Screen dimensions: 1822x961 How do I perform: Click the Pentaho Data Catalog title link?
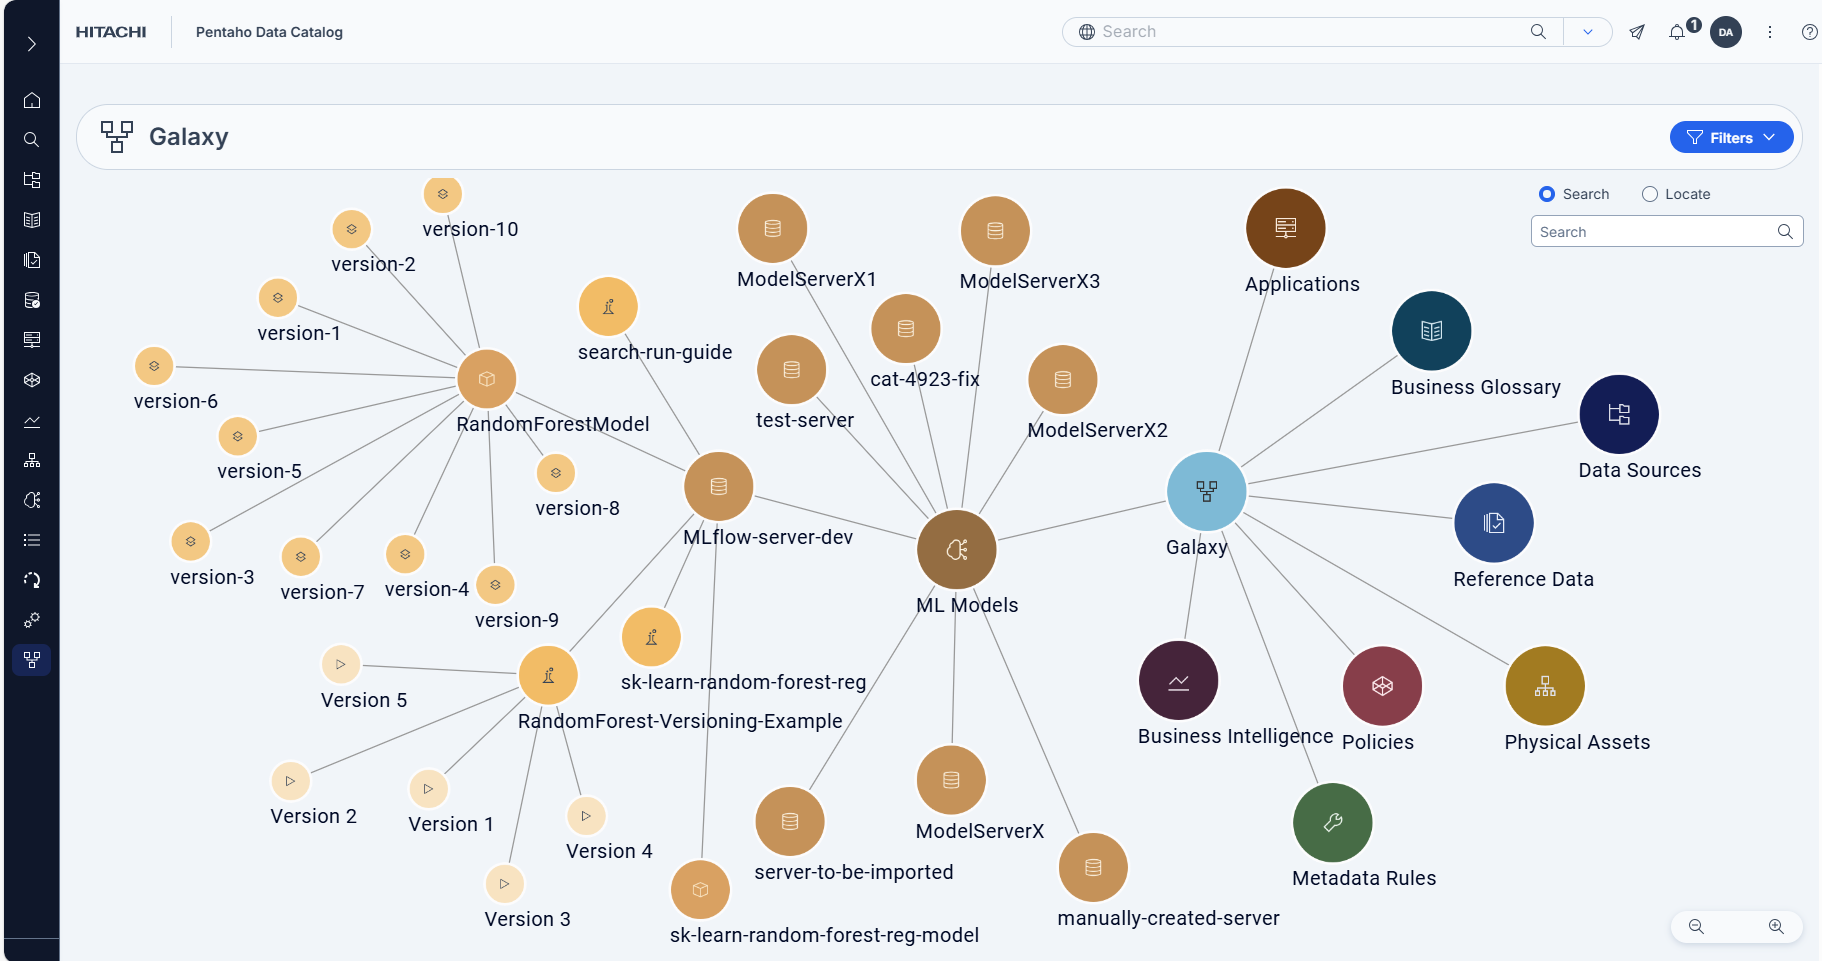(269, 32)
